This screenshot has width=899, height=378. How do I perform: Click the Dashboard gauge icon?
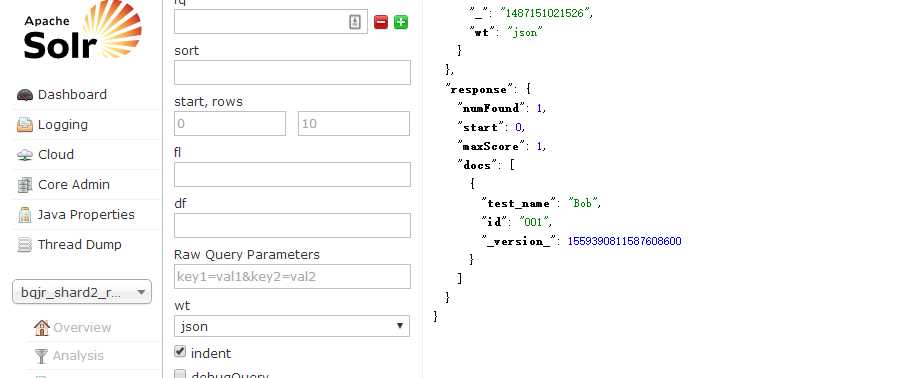pos(25,95)
